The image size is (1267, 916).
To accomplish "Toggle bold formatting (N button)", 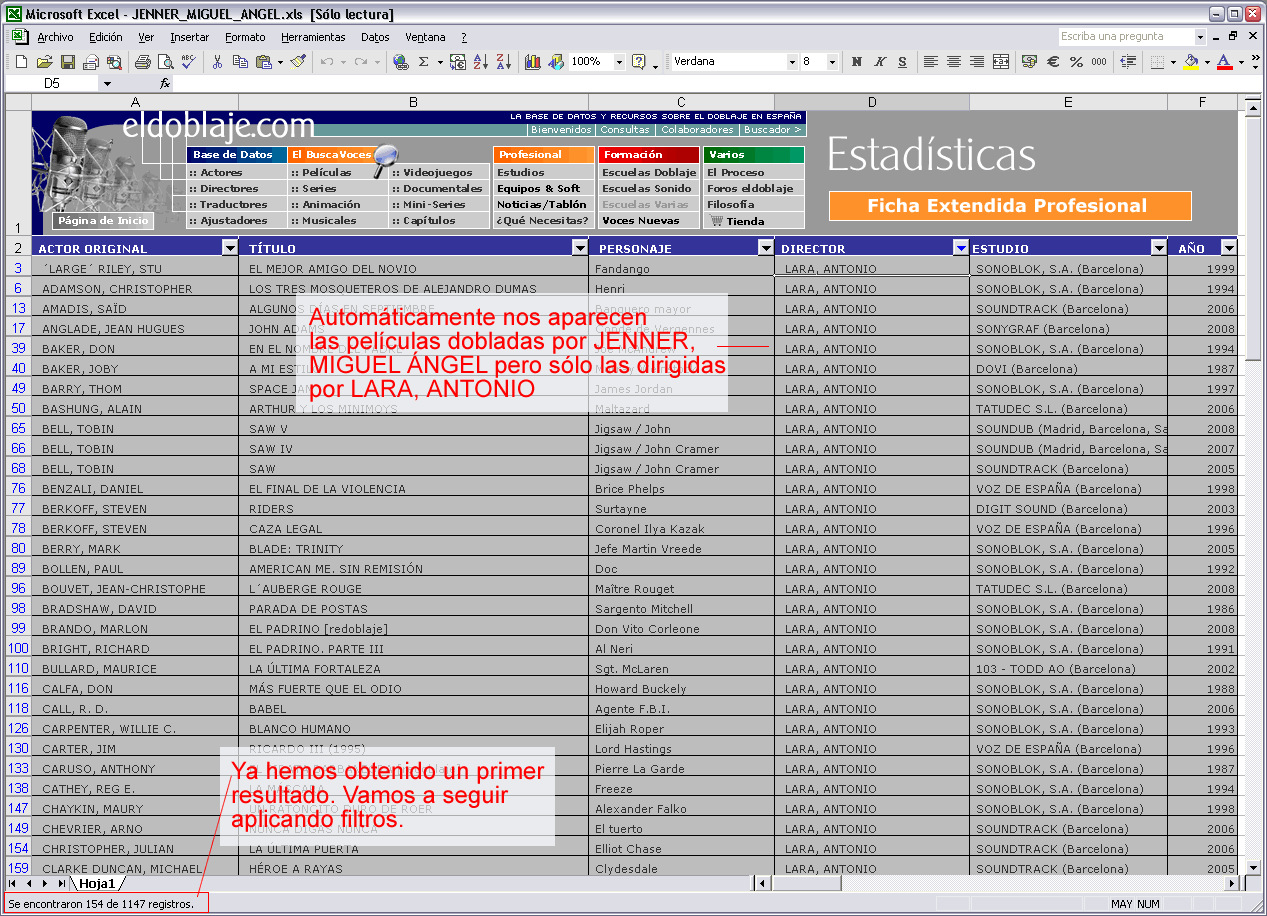I will point(857,62).
